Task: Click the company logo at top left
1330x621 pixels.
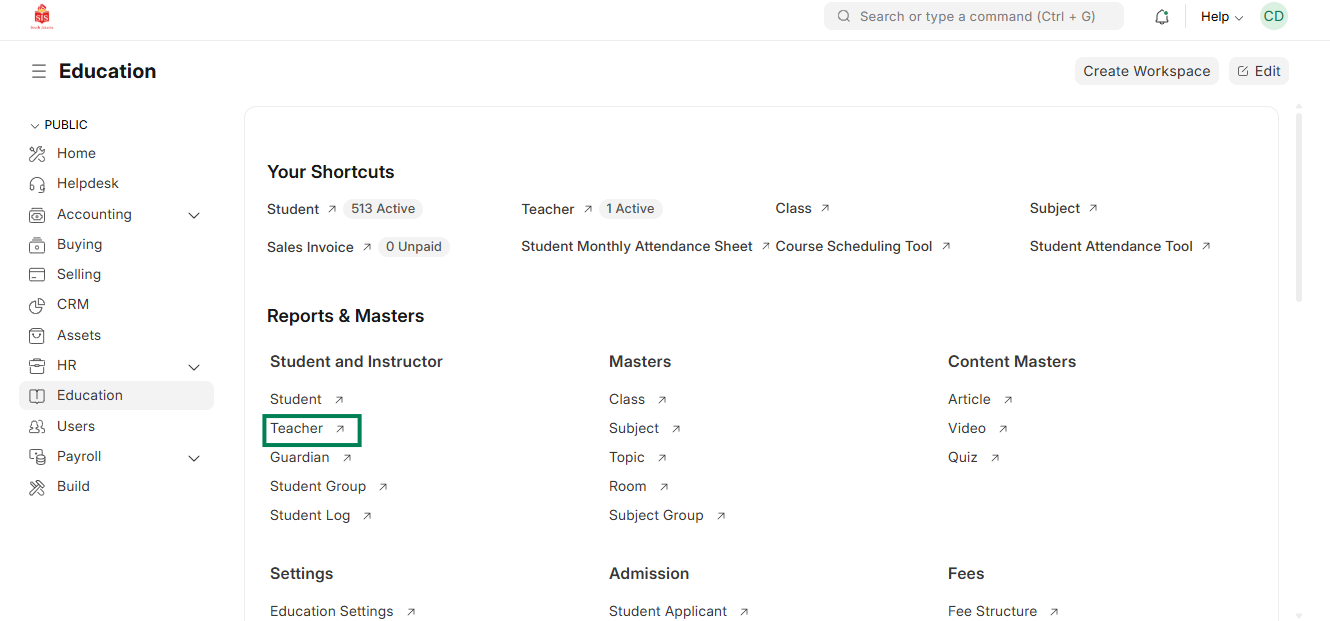Action: (42, 17)
